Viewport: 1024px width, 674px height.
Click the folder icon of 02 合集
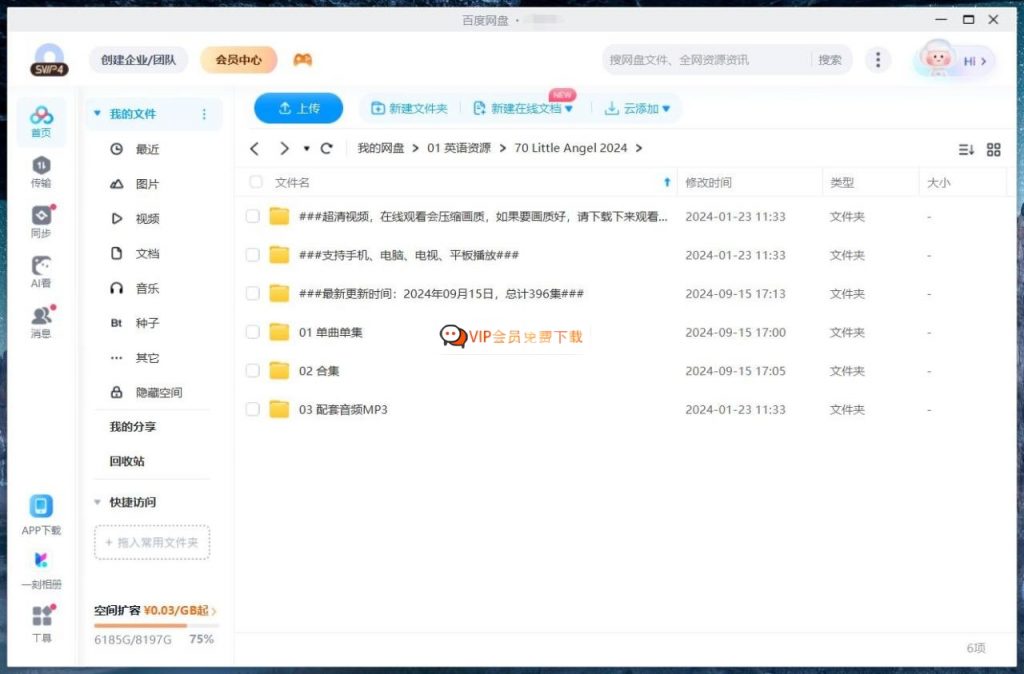[279, 370]
